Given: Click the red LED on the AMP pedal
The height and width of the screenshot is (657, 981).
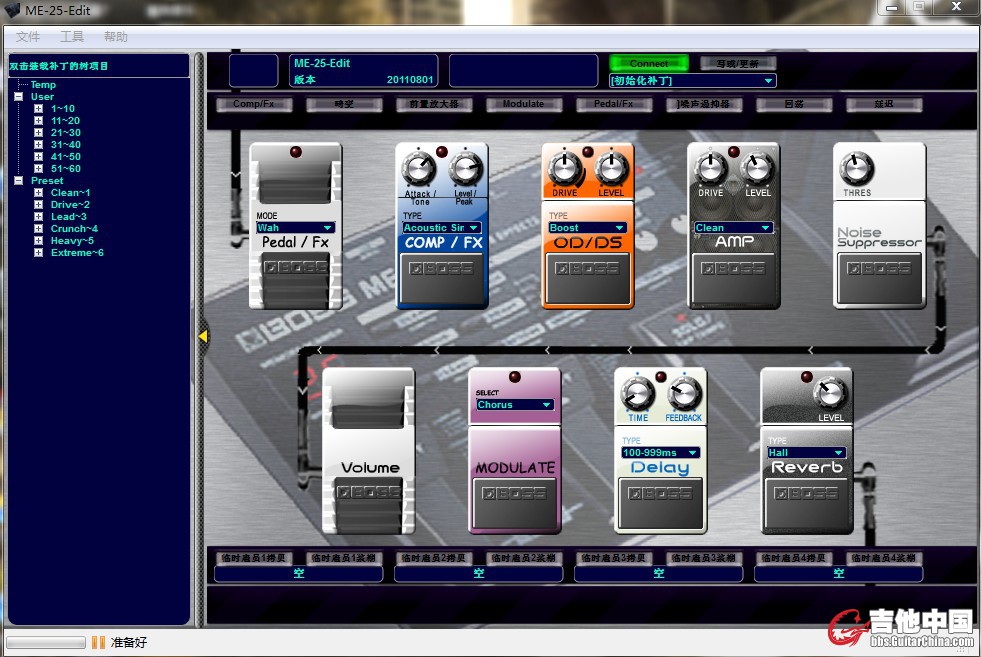Looking at the screenshot, I should [734, 151].
